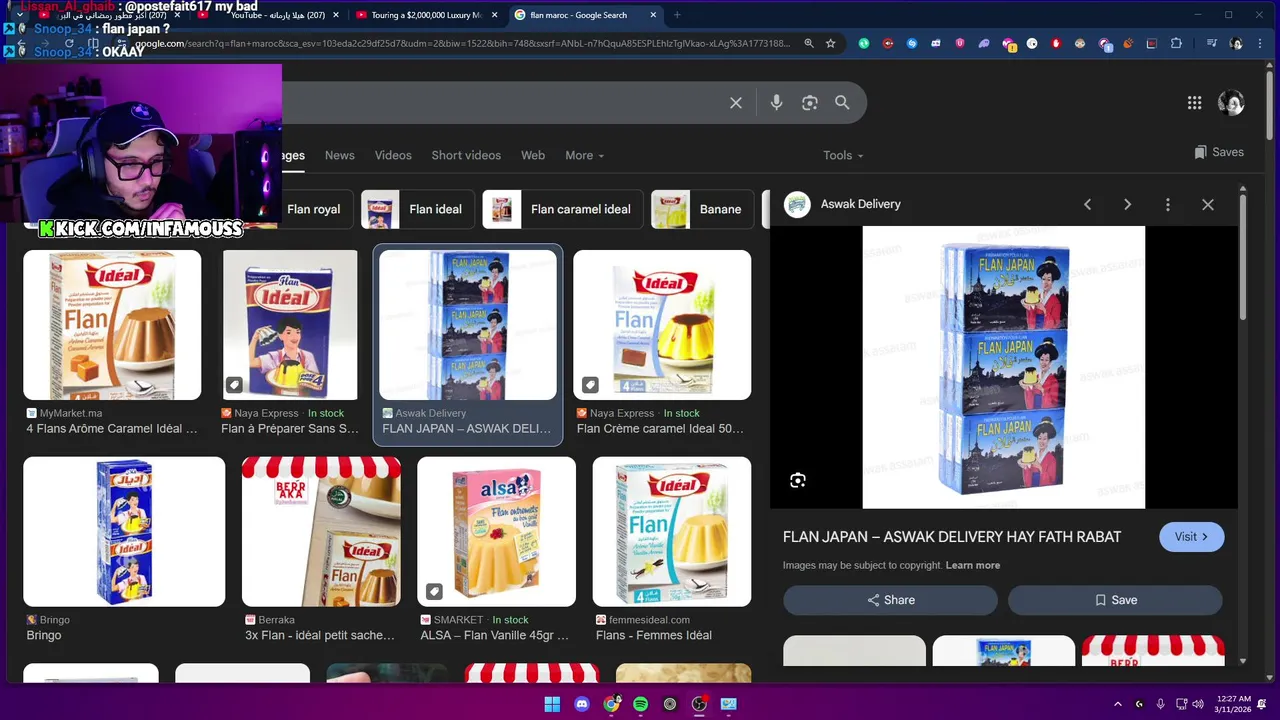Open the Flan Crème caramel Ideal thumbnail
The image size is (1280, 720).
pyautogui.click(x=662, y=325)
